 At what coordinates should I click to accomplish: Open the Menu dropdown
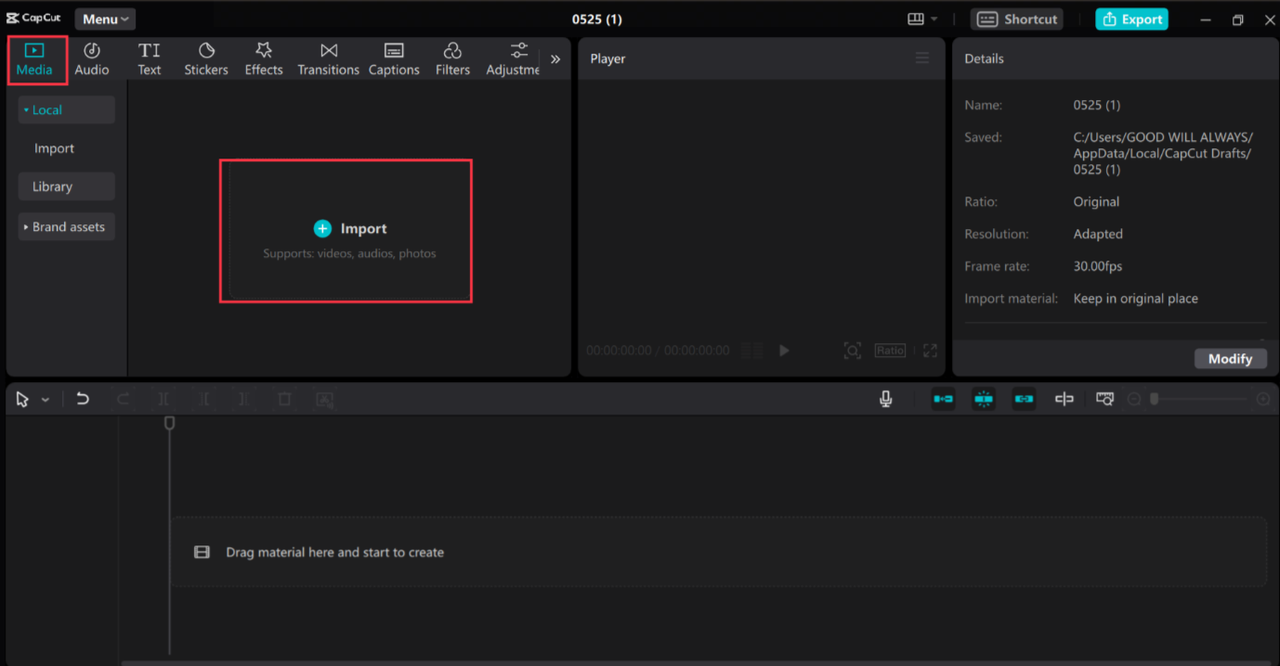click(105, 19)
